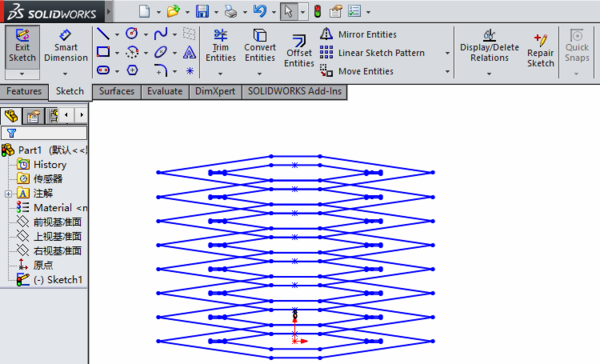Click the New document icon
Viewport: 600px width, 364px height.
tap(144, 11)
